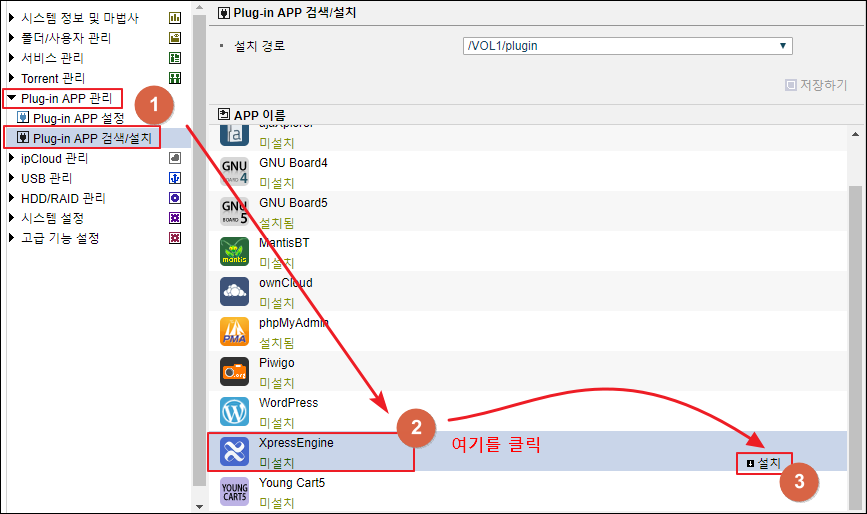The width and height of the screenshot is (867, 514).
Task: Expand 고급 기능 설정 tree node
Action: click(x=11, y=238)
